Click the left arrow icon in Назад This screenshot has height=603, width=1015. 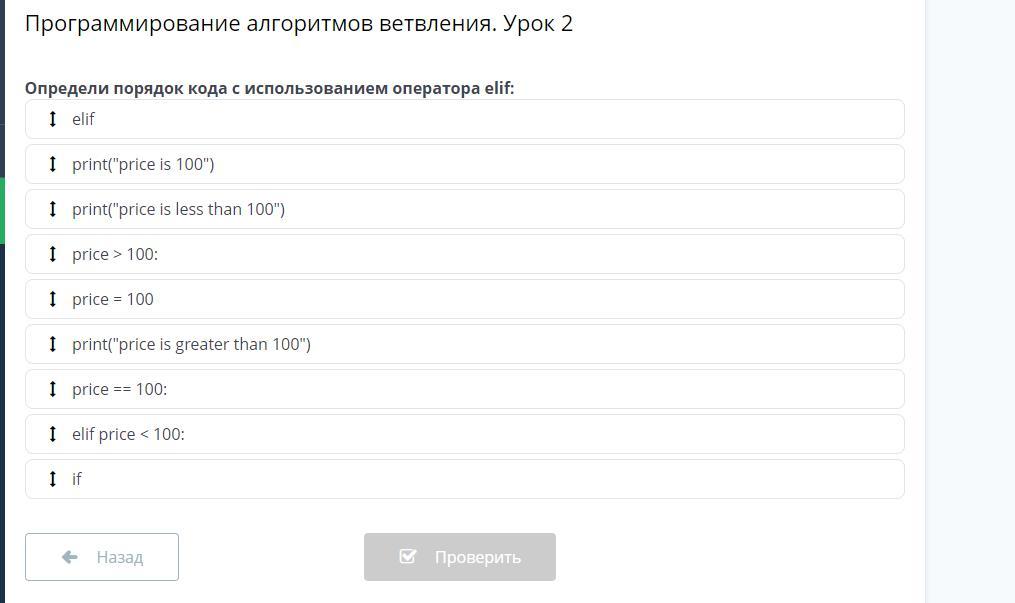(x=70, y=557)
